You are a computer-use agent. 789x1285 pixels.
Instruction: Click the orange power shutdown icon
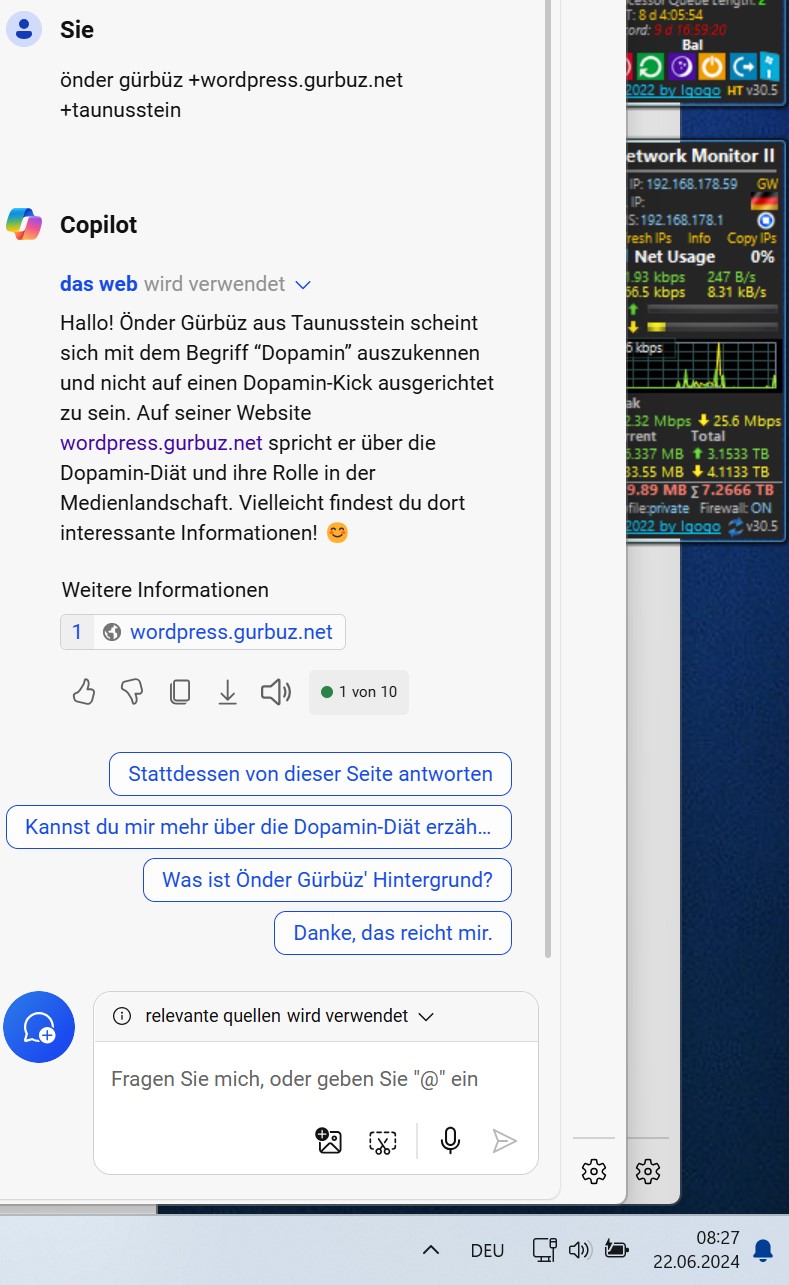[711, 67]
